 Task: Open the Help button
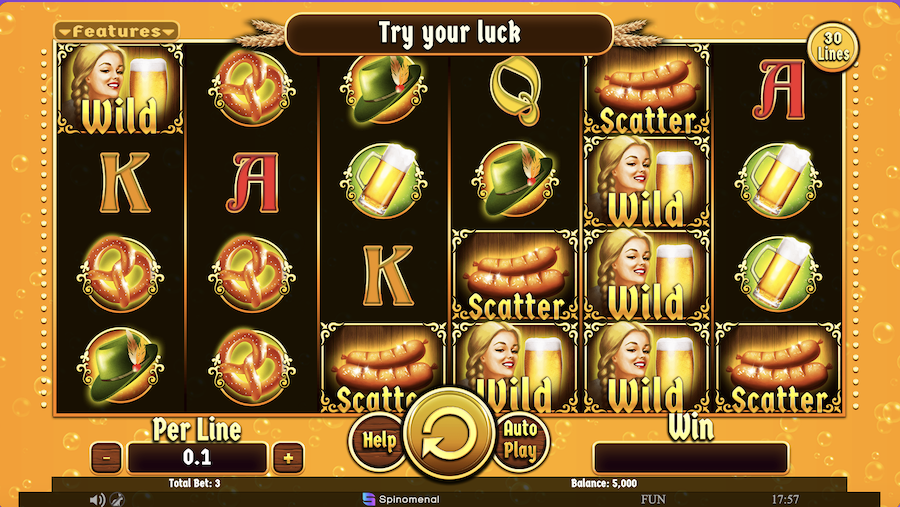(378, 441)
